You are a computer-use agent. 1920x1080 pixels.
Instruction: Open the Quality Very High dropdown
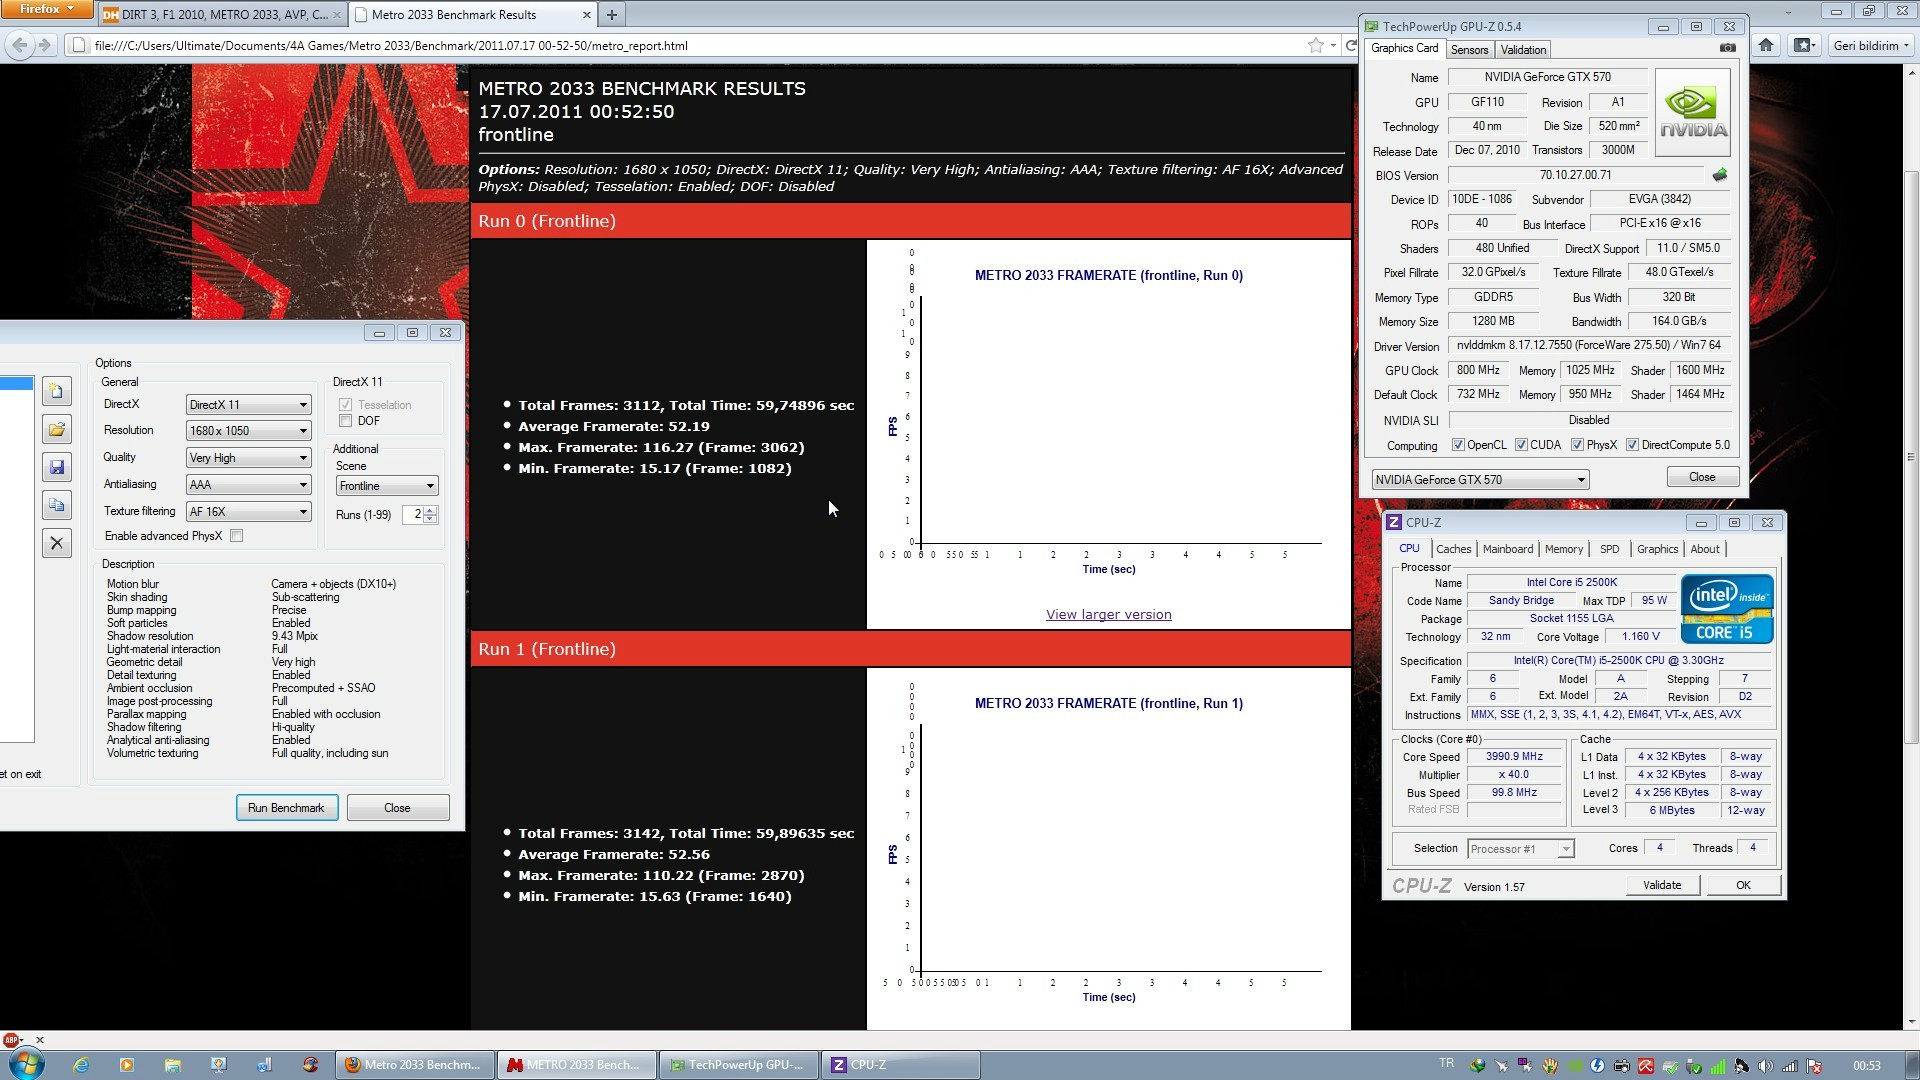point(248,458)
